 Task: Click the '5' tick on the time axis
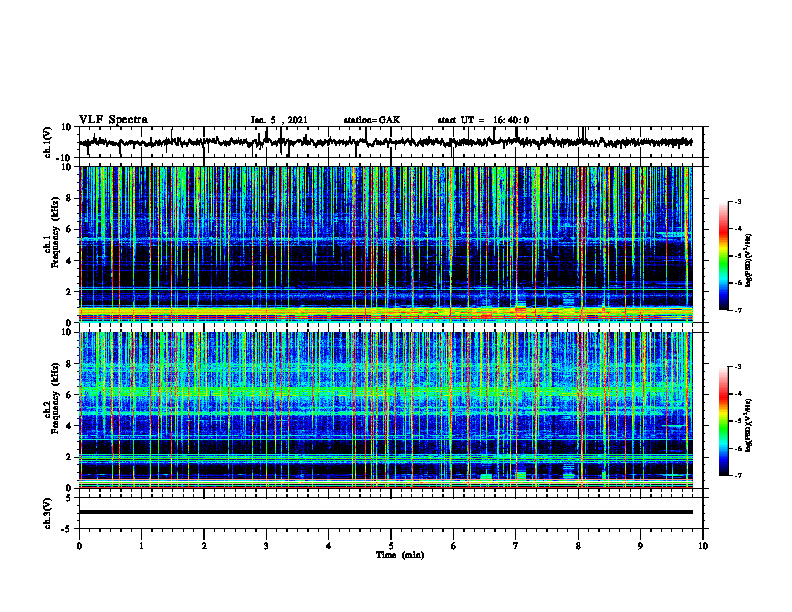click(391, 546)
